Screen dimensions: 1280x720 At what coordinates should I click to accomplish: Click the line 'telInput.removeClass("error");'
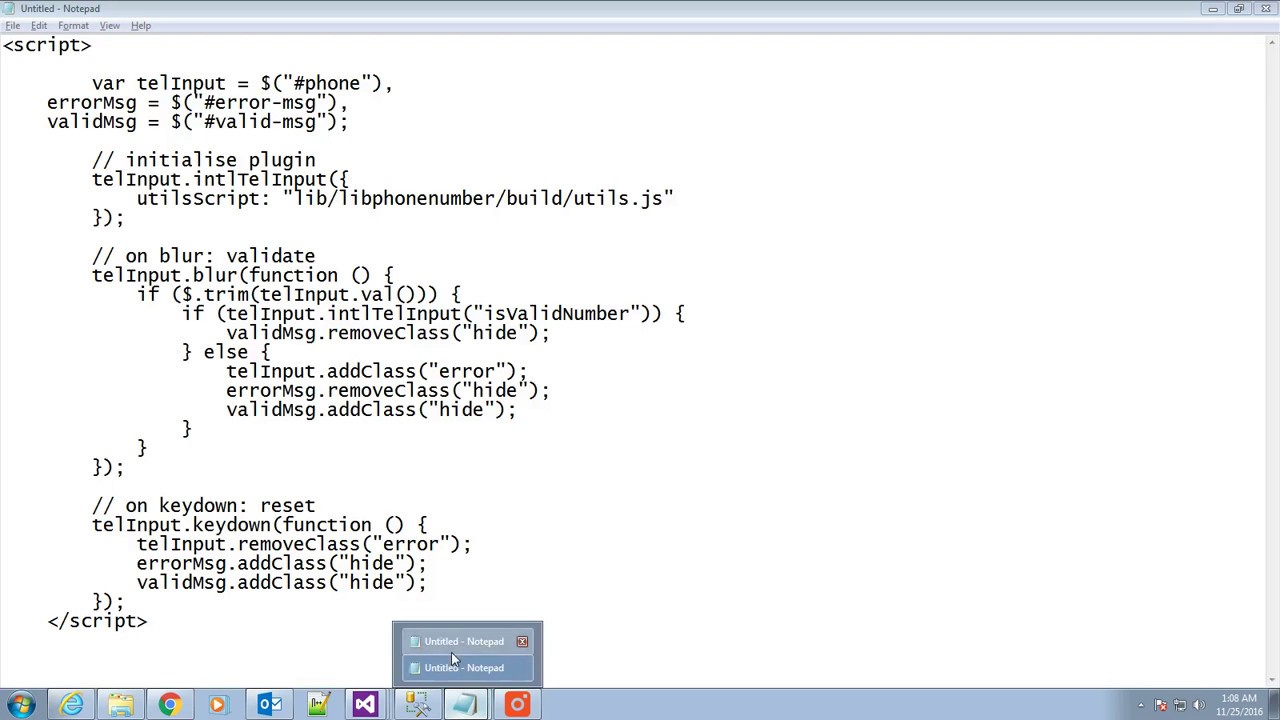[x=304, y=544]
